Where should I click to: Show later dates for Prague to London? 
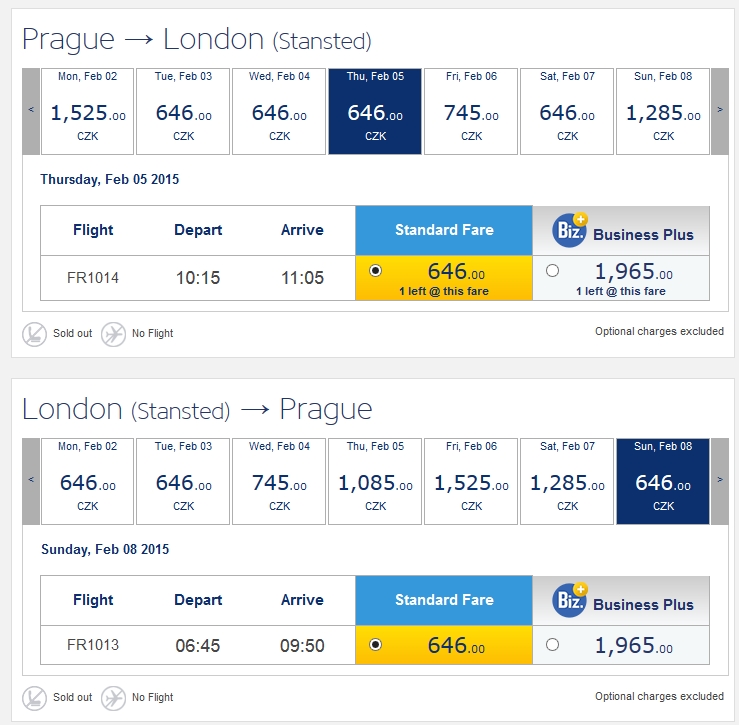coord(720,111)
